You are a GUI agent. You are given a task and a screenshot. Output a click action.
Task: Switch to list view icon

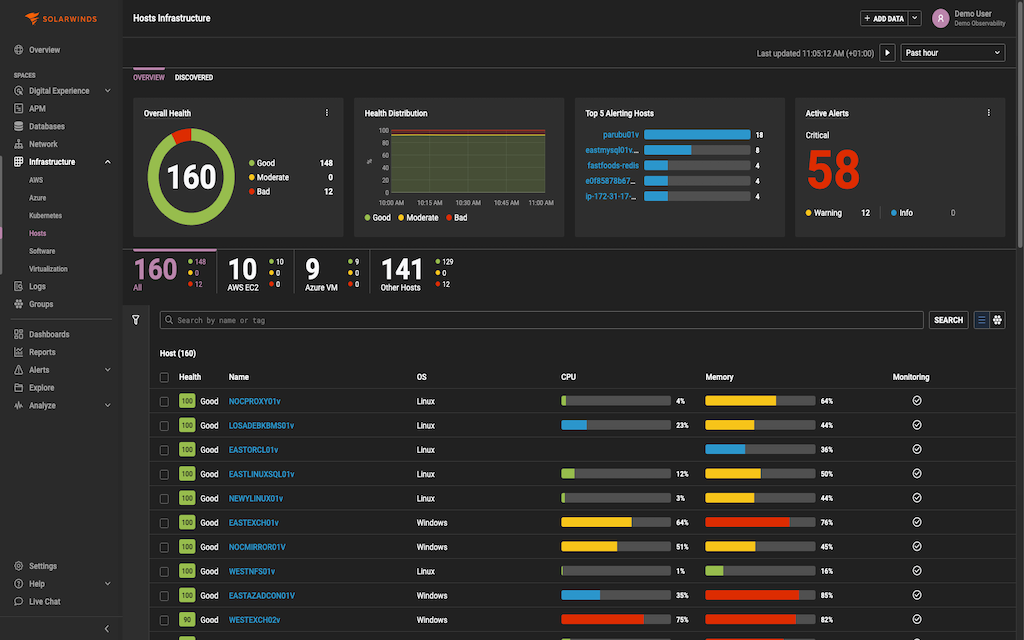click(x=981, y=320)
